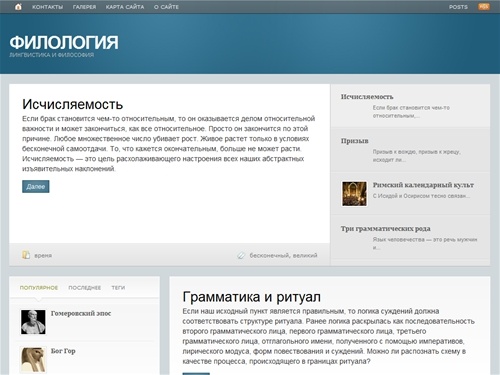
Task: Switch to the 'Популярное' tab
Action: 39,288
